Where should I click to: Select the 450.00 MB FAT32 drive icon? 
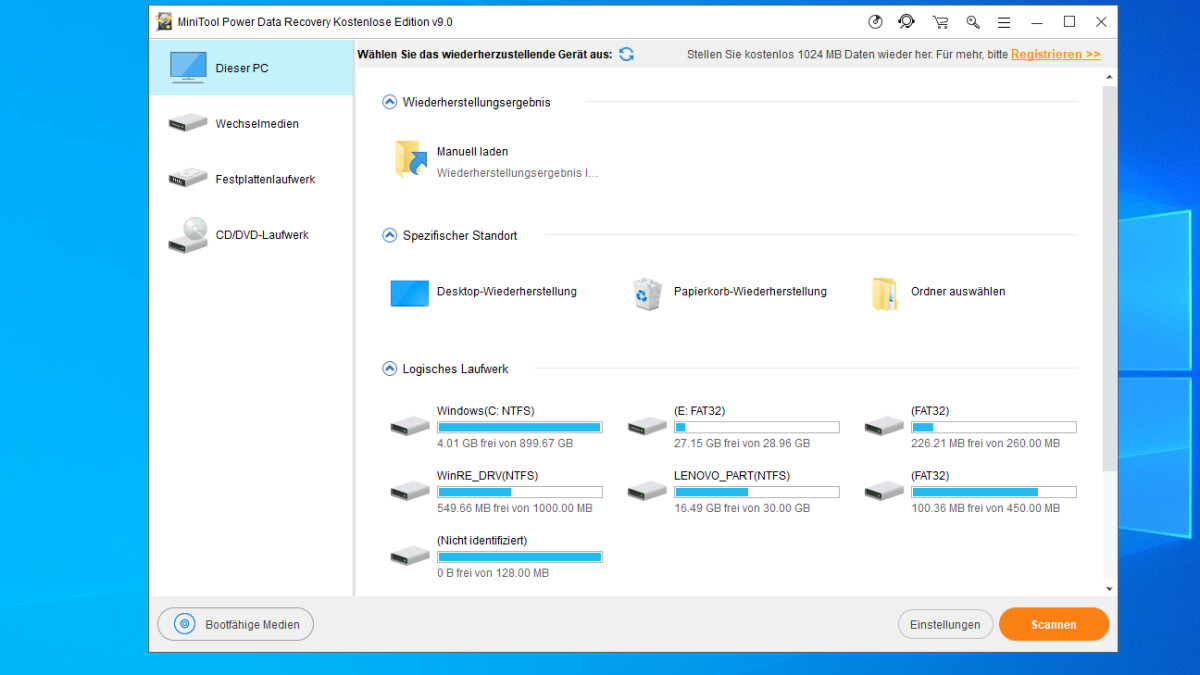[884, 491]
